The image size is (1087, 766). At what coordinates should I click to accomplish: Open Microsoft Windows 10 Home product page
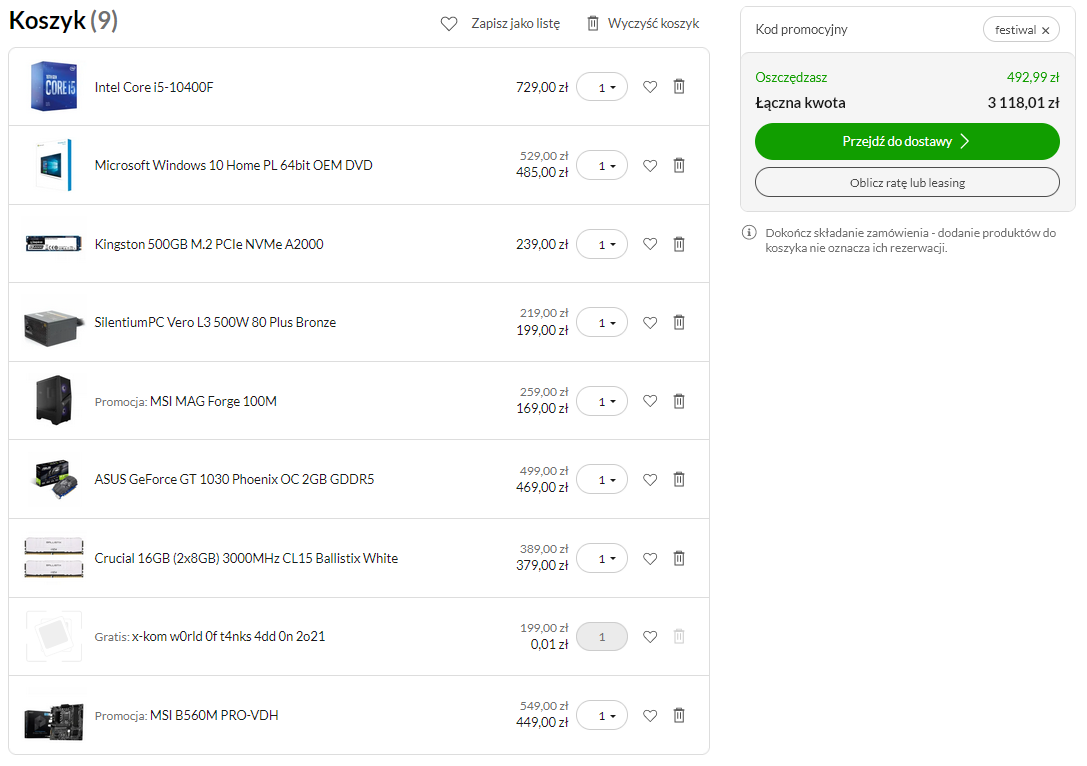(234, 166)
